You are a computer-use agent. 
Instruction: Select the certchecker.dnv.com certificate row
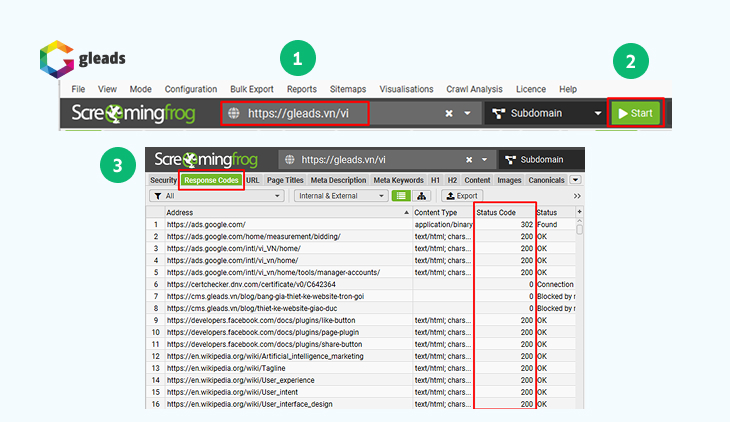point(361,285)
